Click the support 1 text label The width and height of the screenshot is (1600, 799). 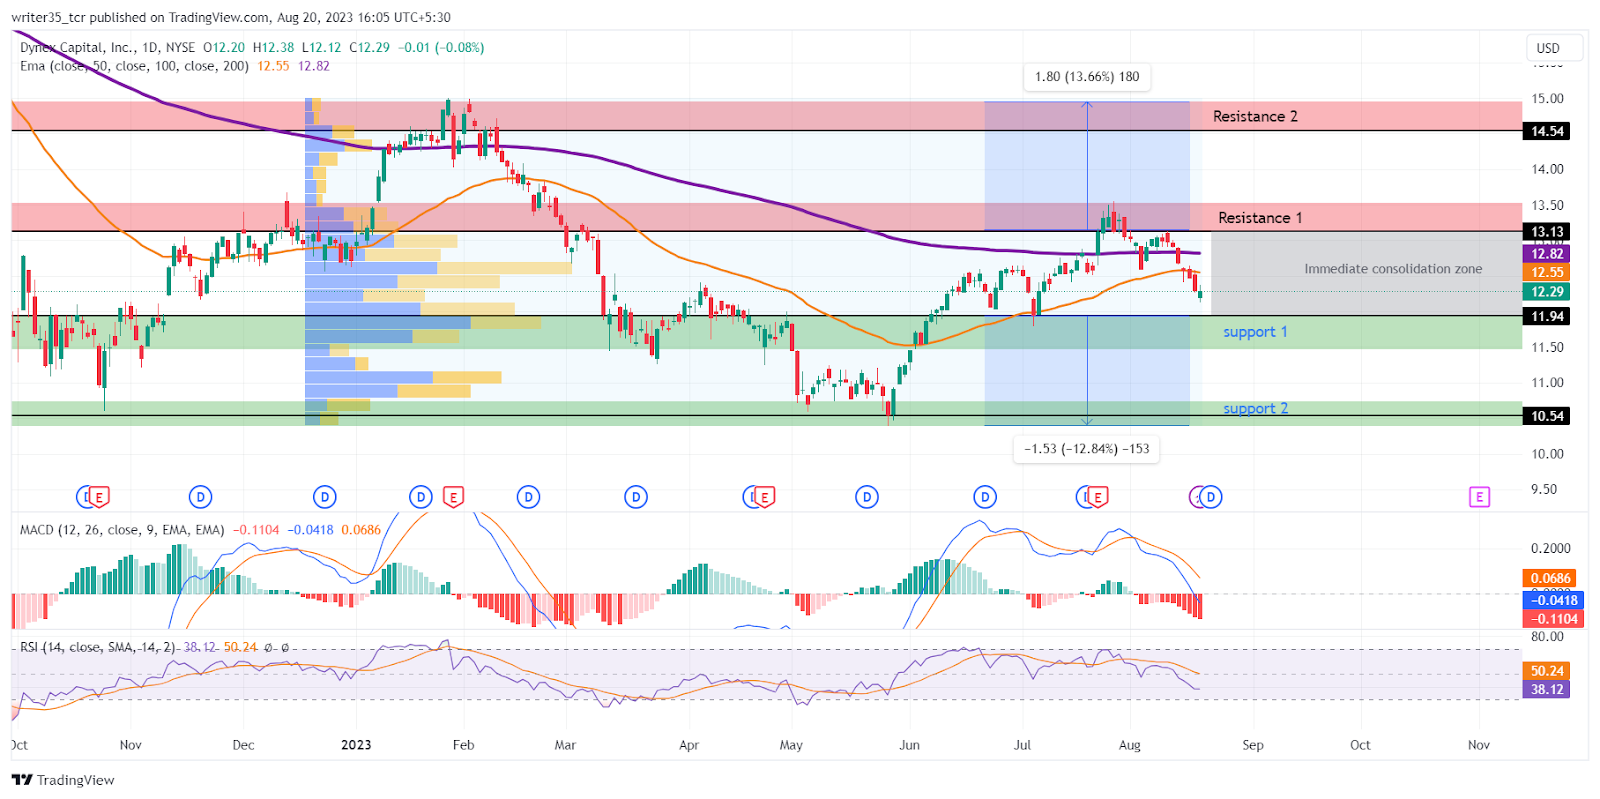coord(1255,332)
